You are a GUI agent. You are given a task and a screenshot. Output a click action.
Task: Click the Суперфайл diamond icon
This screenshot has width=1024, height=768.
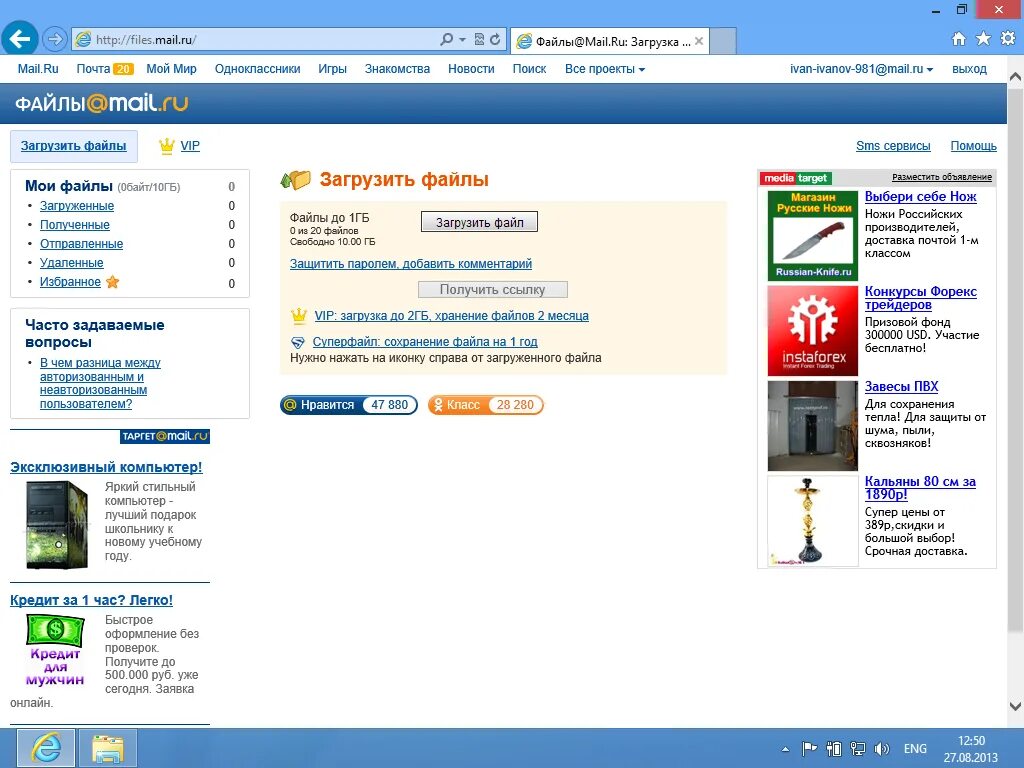coord(297,342)
